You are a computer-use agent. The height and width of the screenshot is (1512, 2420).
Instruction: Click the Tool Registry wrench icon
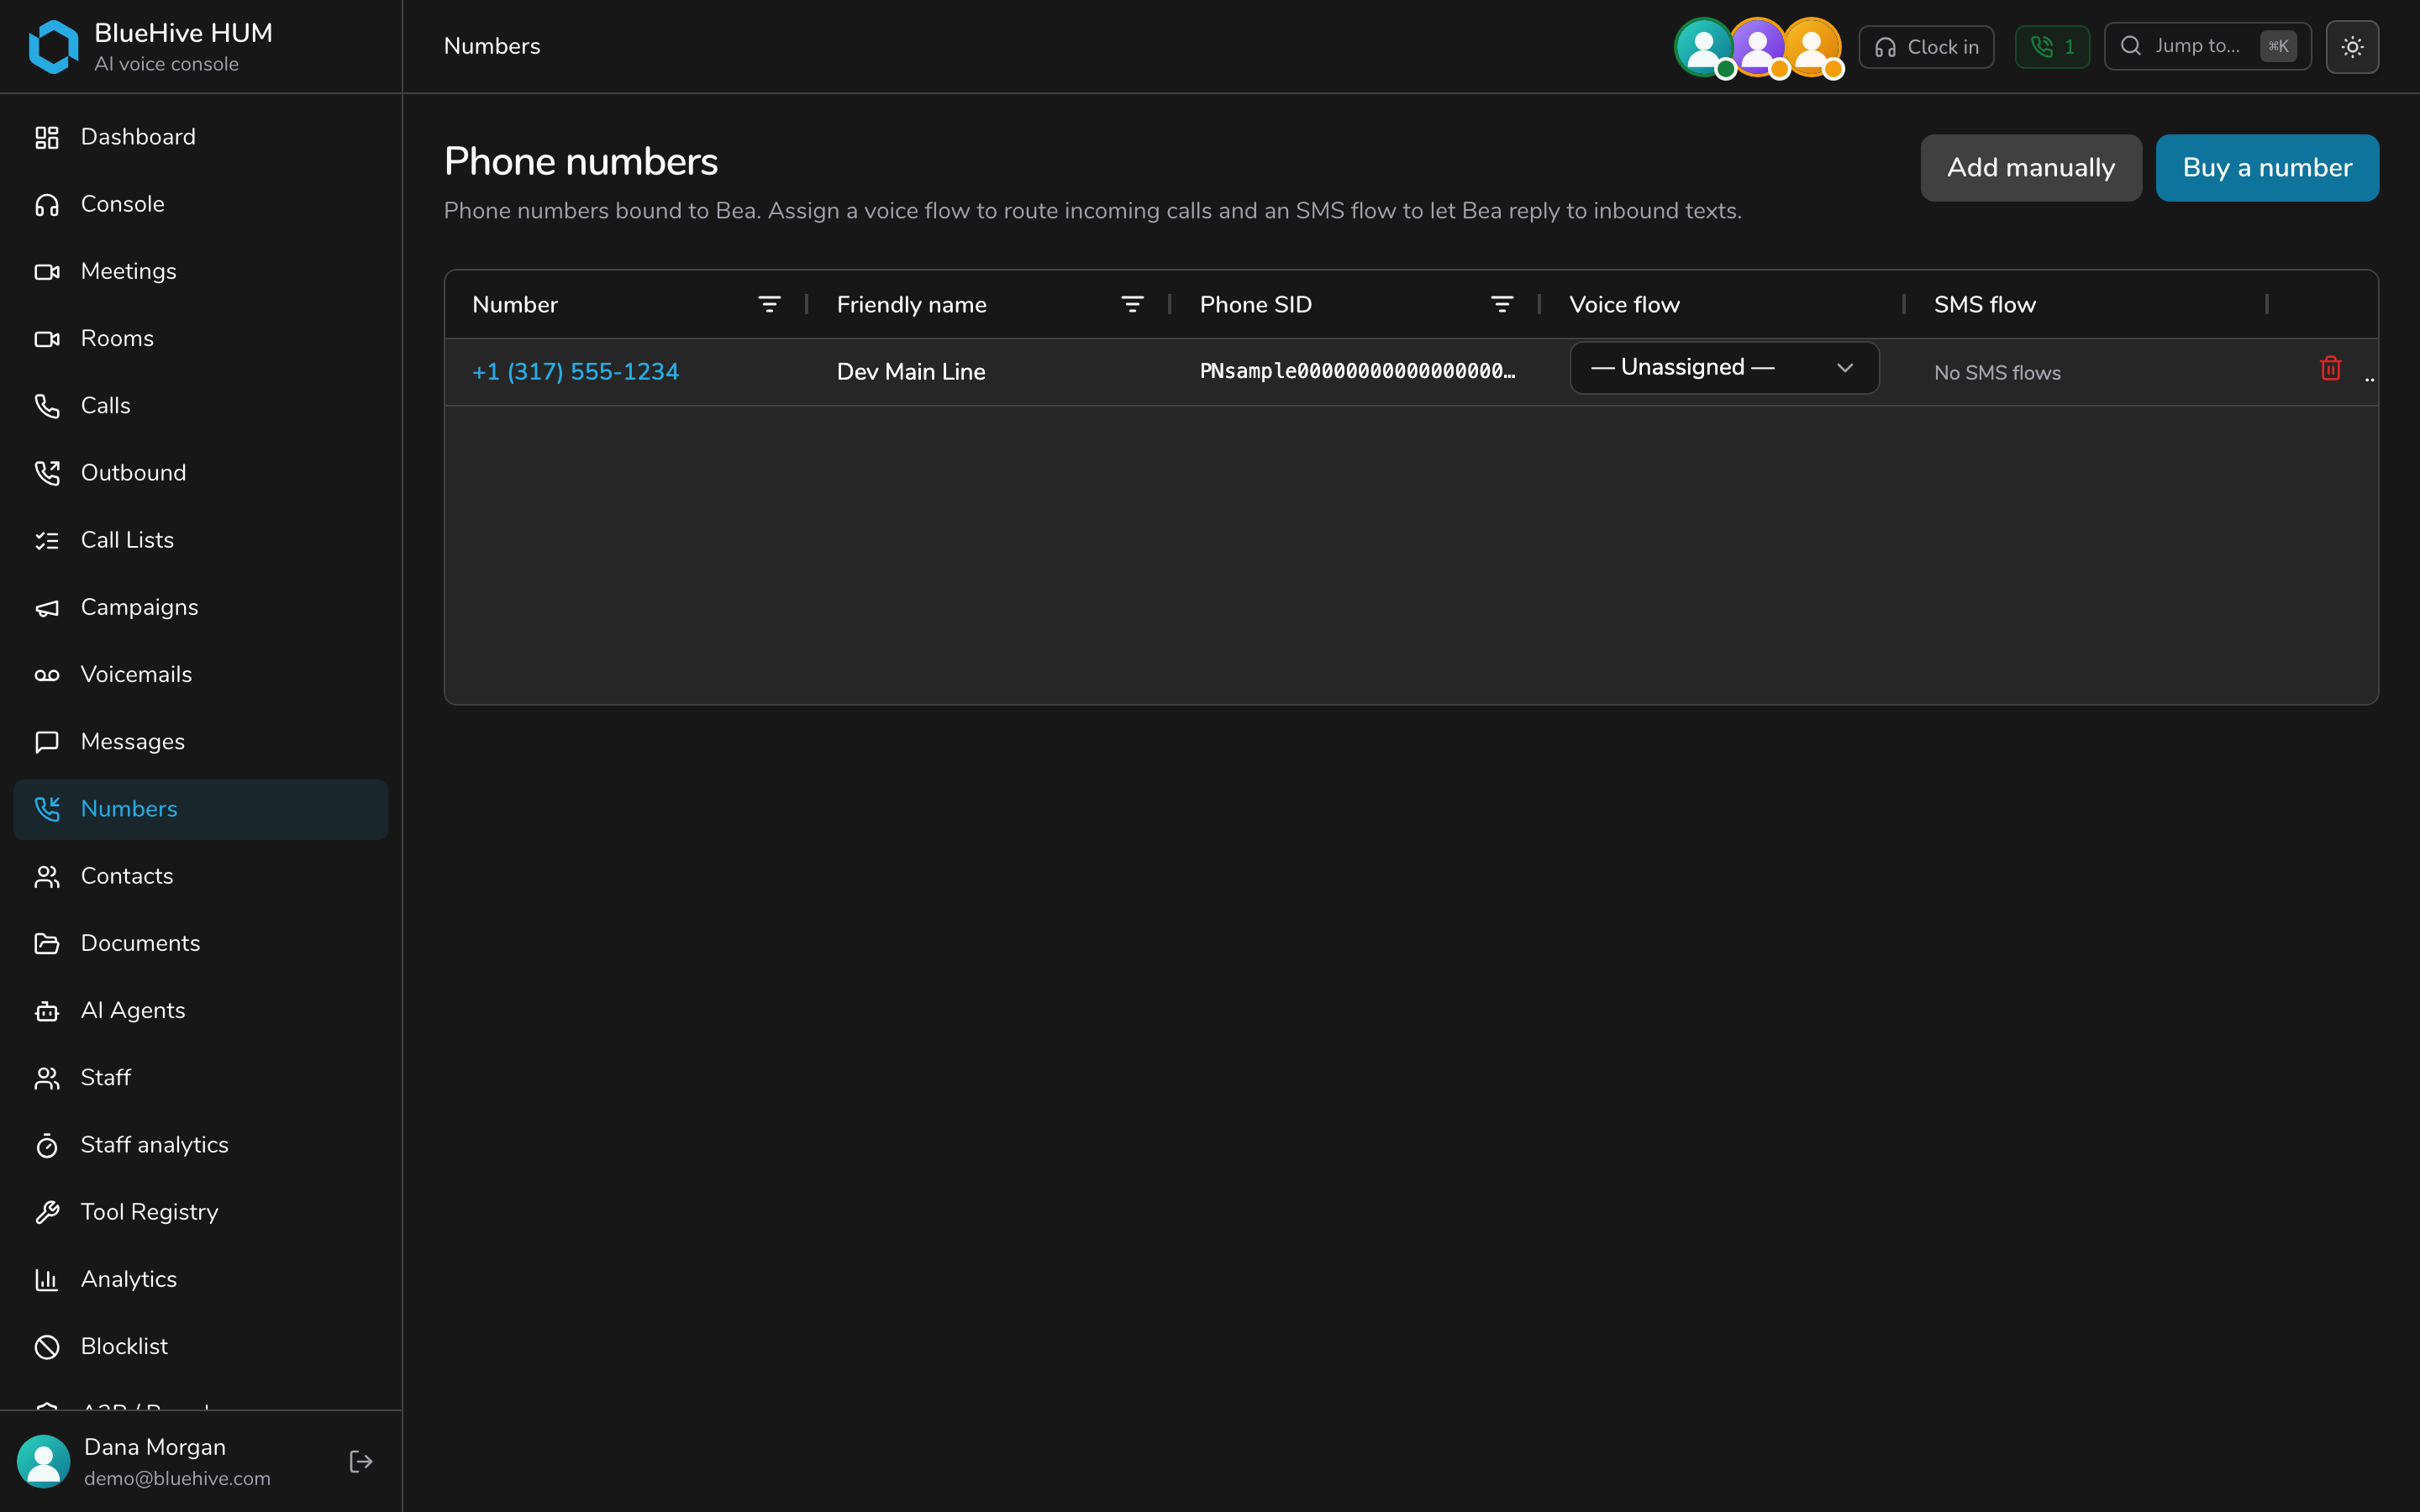point(47,1212)
